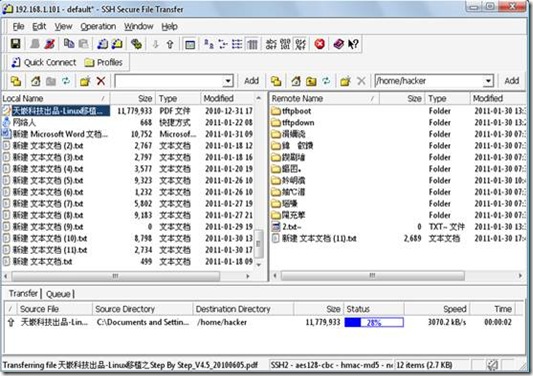Open the Settings icon in the toolbar
The width and height of the screenshot is (533, 376).
137,44
